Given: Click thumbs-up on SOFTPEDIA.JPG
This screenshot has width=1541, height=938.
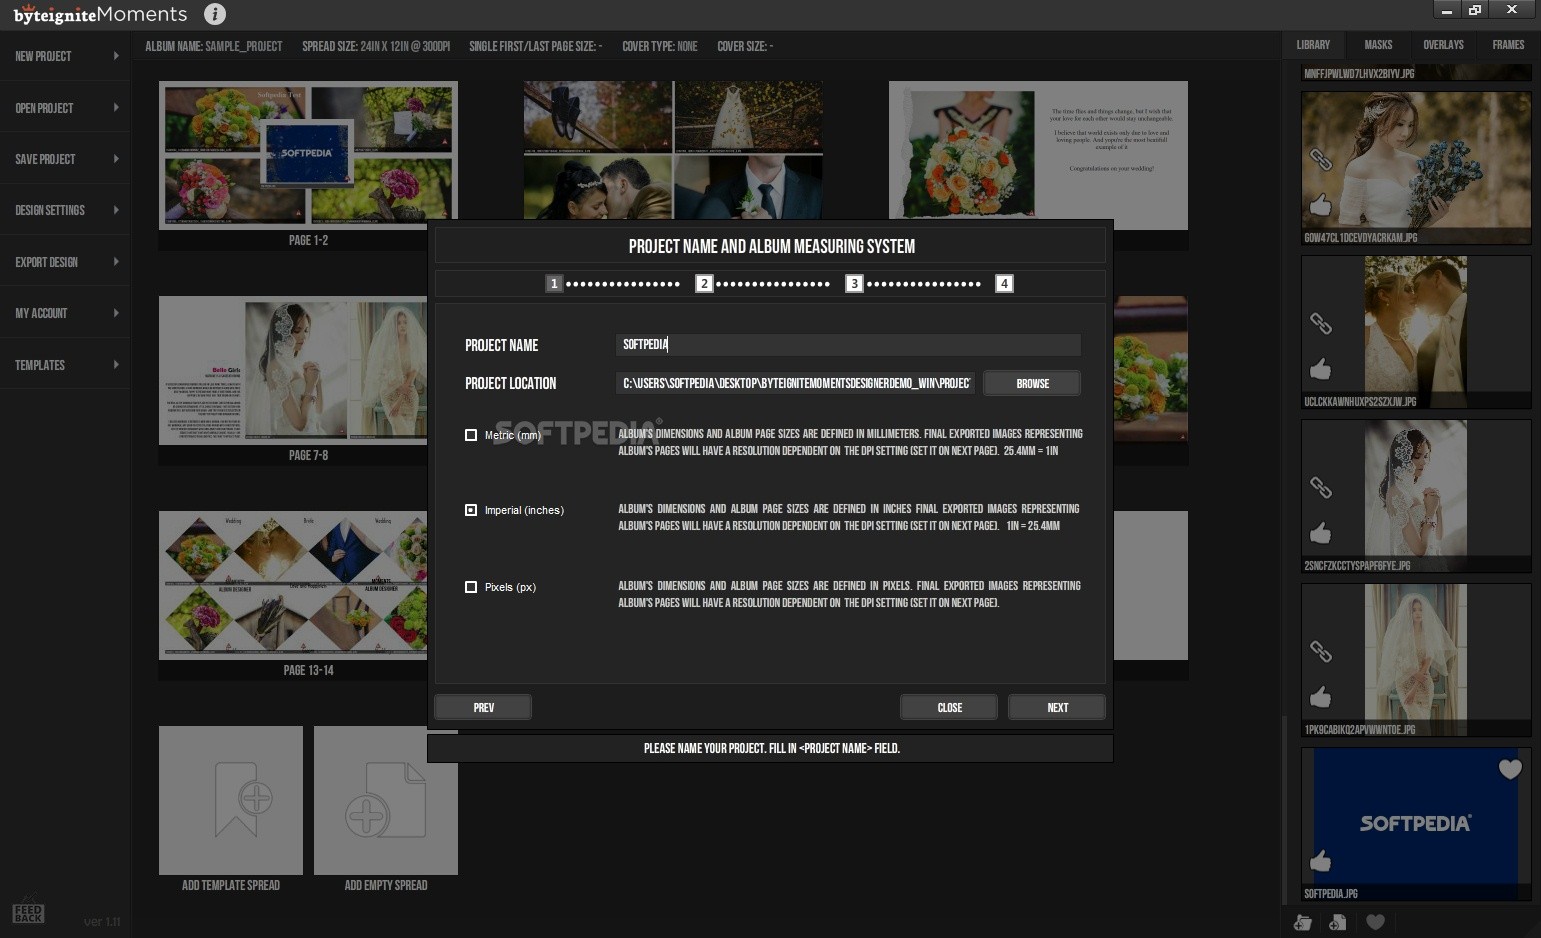Looking at the screenshot, I should pyautogui.click(x=1320, y=861).
